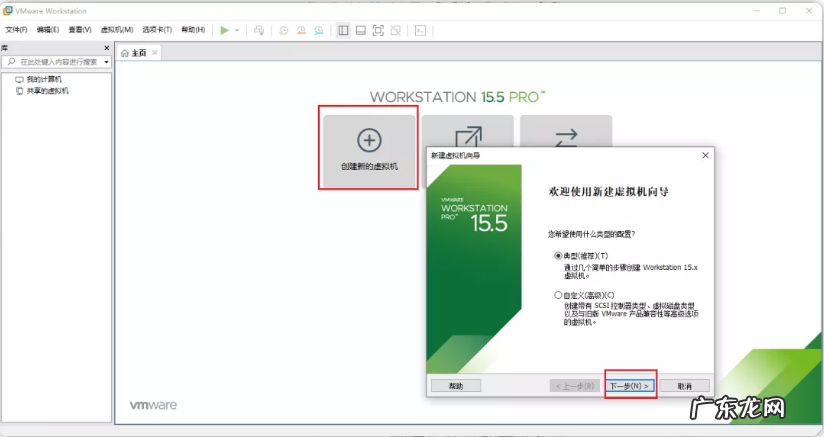The height and width of the screenshot is (437, 824).
Task: Close the 库 library panel
Action: coord(107,48)
